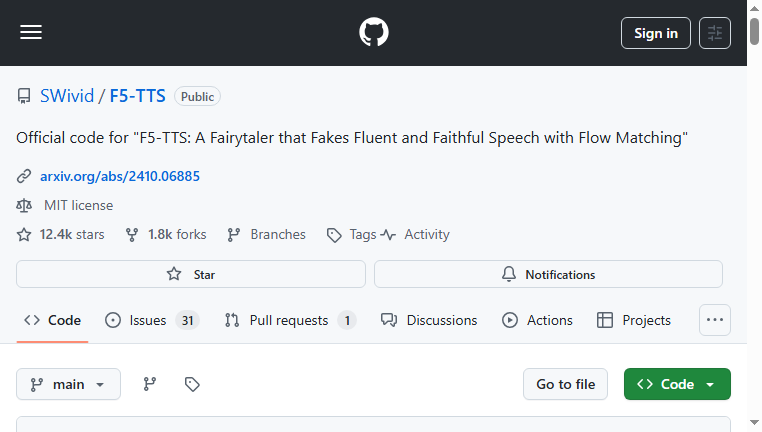The width and height of the screenshot is (762, 432).
Task: Open the appearance settings sliders icon
Action: click(714, 33)
